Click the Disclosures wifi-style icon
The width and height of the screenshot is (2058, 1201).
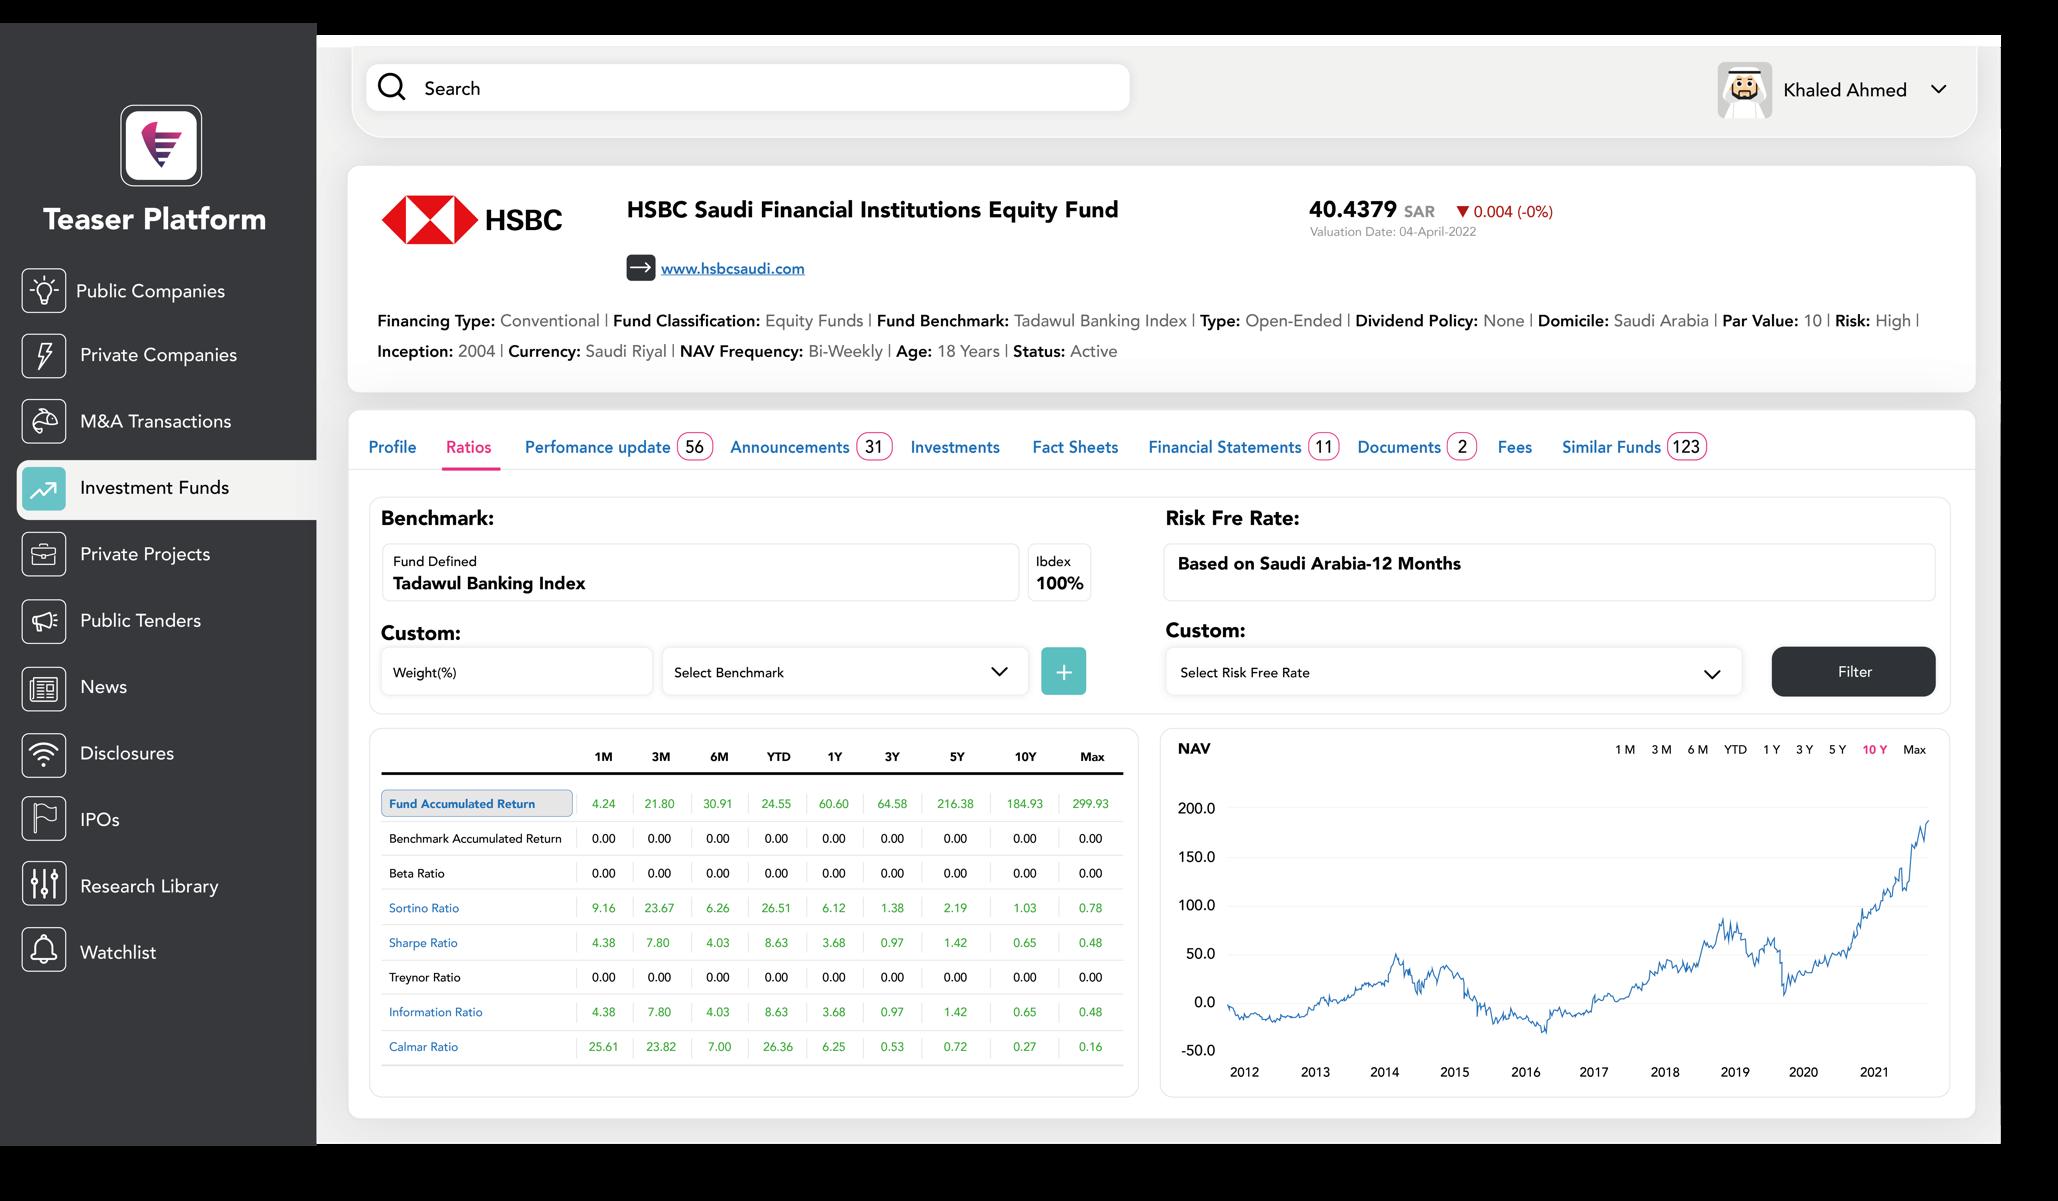tap(44, 754)
